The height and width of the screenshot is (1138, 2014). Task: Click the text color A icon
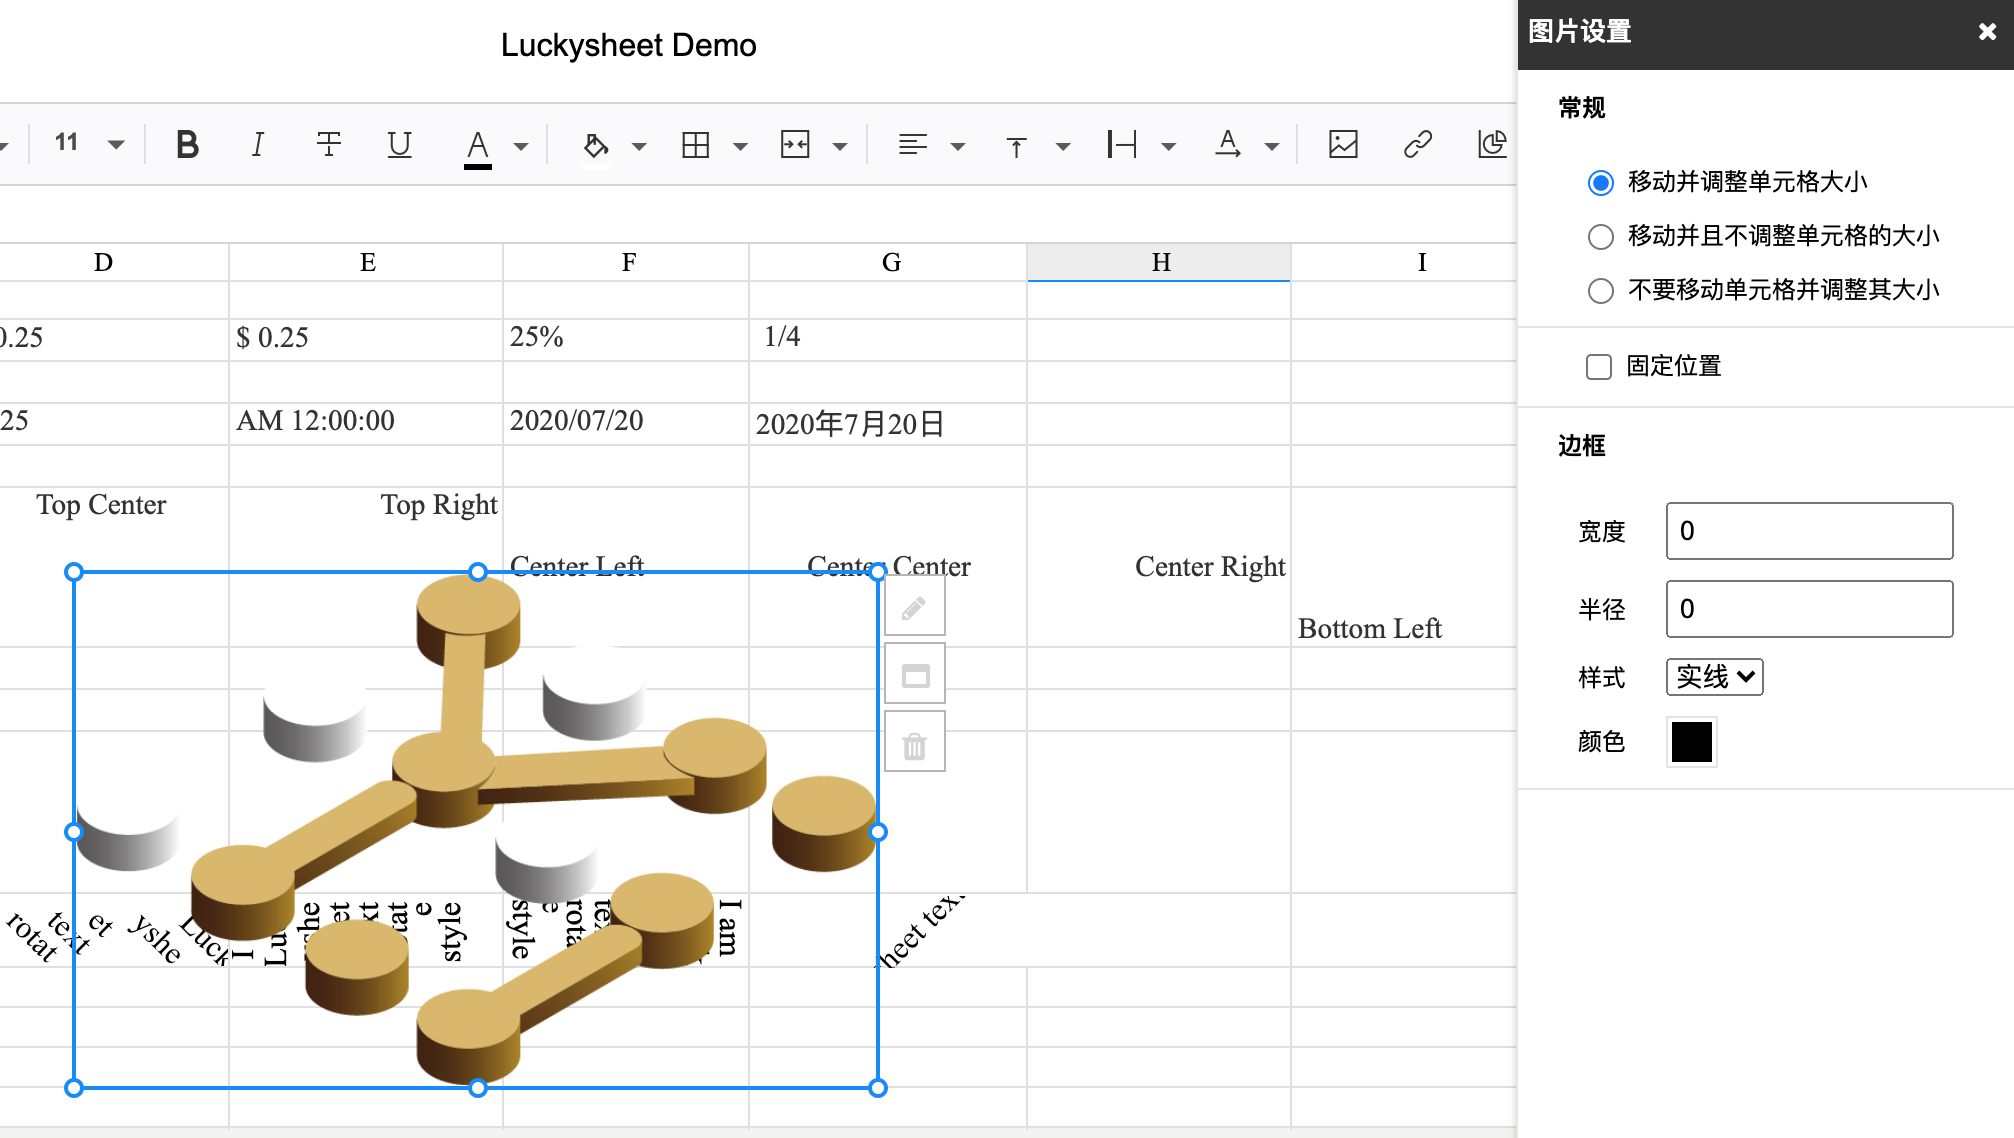(478, 147)
